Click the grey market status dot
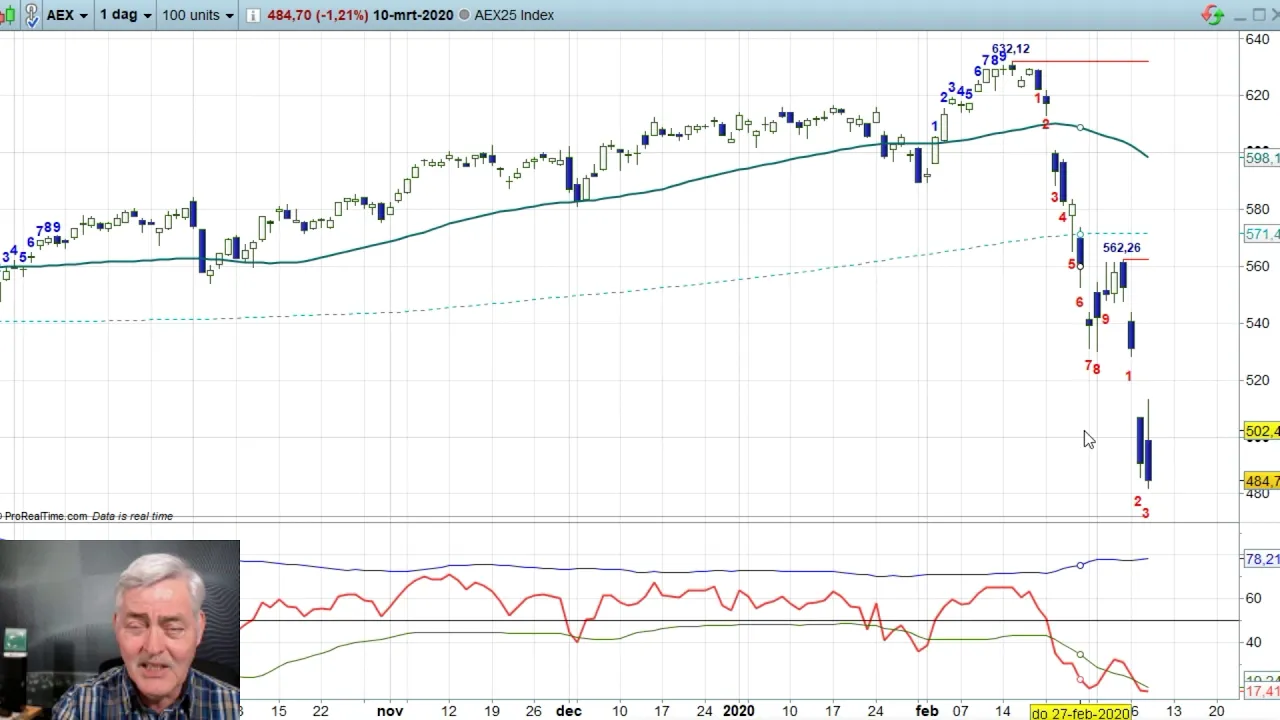Image resolution: width=1280 pixels, height=720 pixels. 464,15
